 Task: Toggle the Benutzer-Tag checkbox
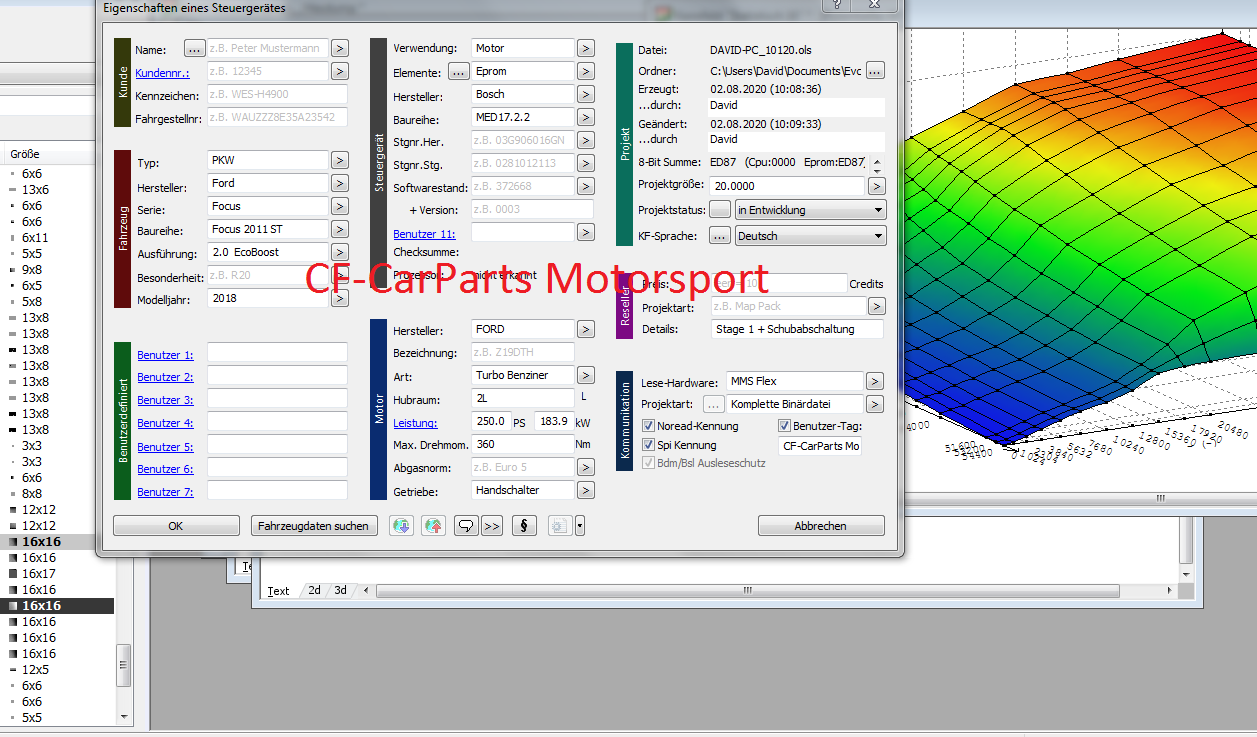point(785,426)
